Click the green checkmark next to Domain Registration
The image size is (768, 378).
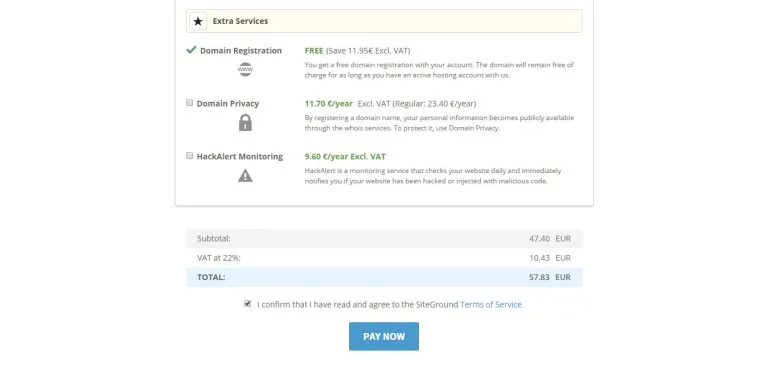tap(191, 50)
